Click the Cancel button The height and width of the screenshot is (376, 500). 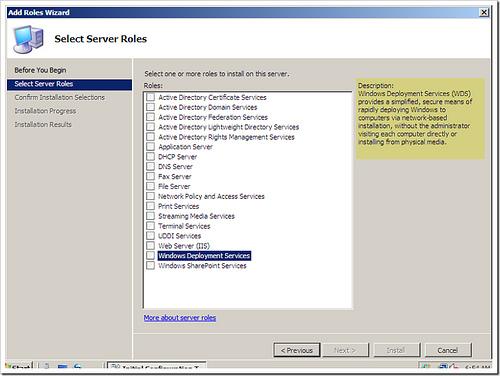448,350
